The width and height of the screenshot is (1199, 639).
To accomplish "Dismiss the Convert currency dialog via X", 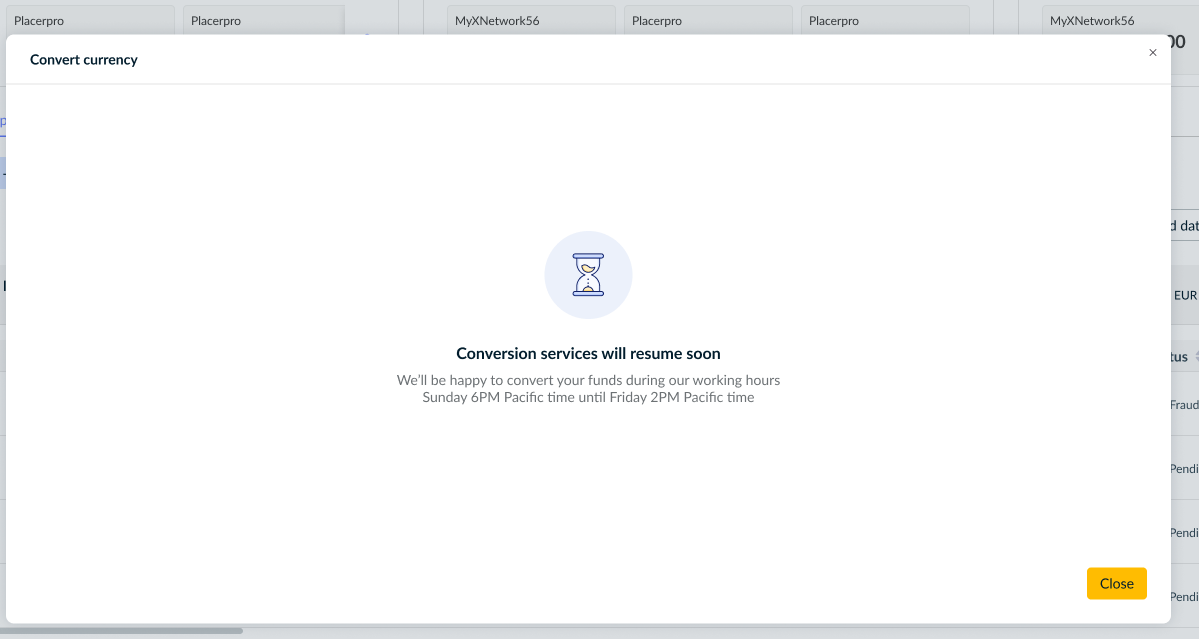I will pyautogui.click(x=1152, y=53).
